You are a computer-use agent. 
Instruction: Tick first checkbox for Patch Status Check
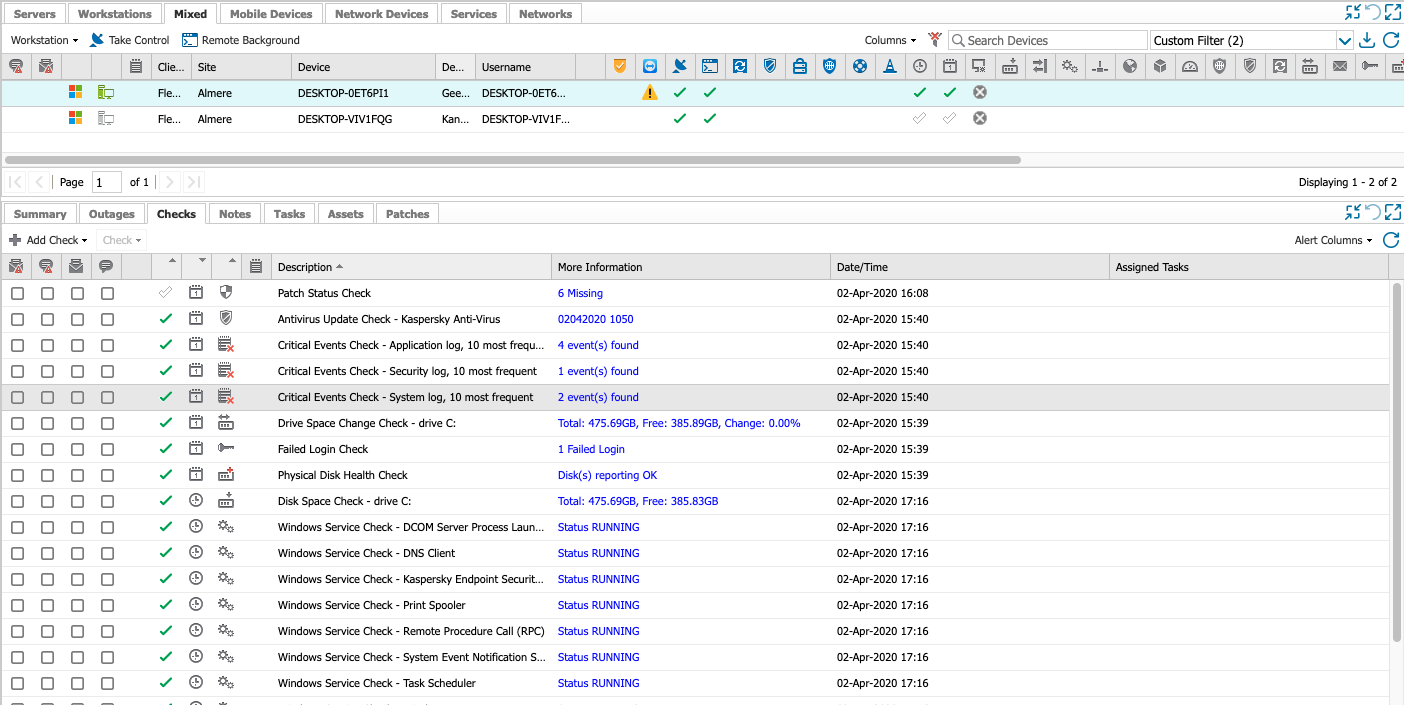(x=17, y=294)
